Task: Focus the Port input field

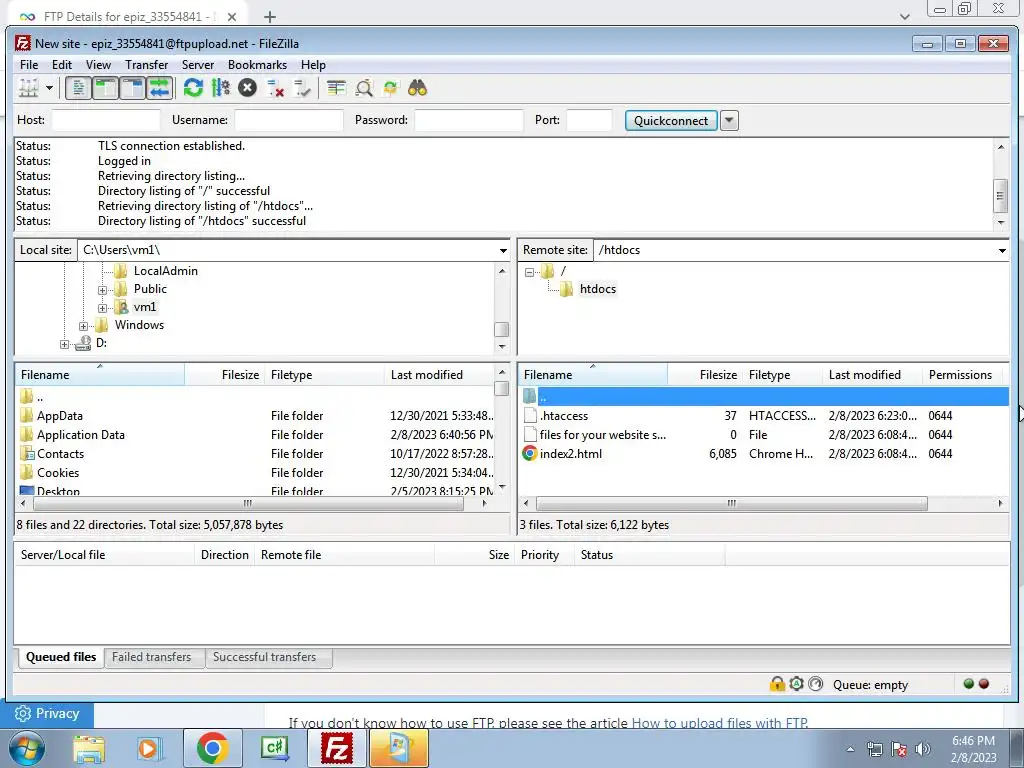Action: pyautogui.click(x=589, y=120)
